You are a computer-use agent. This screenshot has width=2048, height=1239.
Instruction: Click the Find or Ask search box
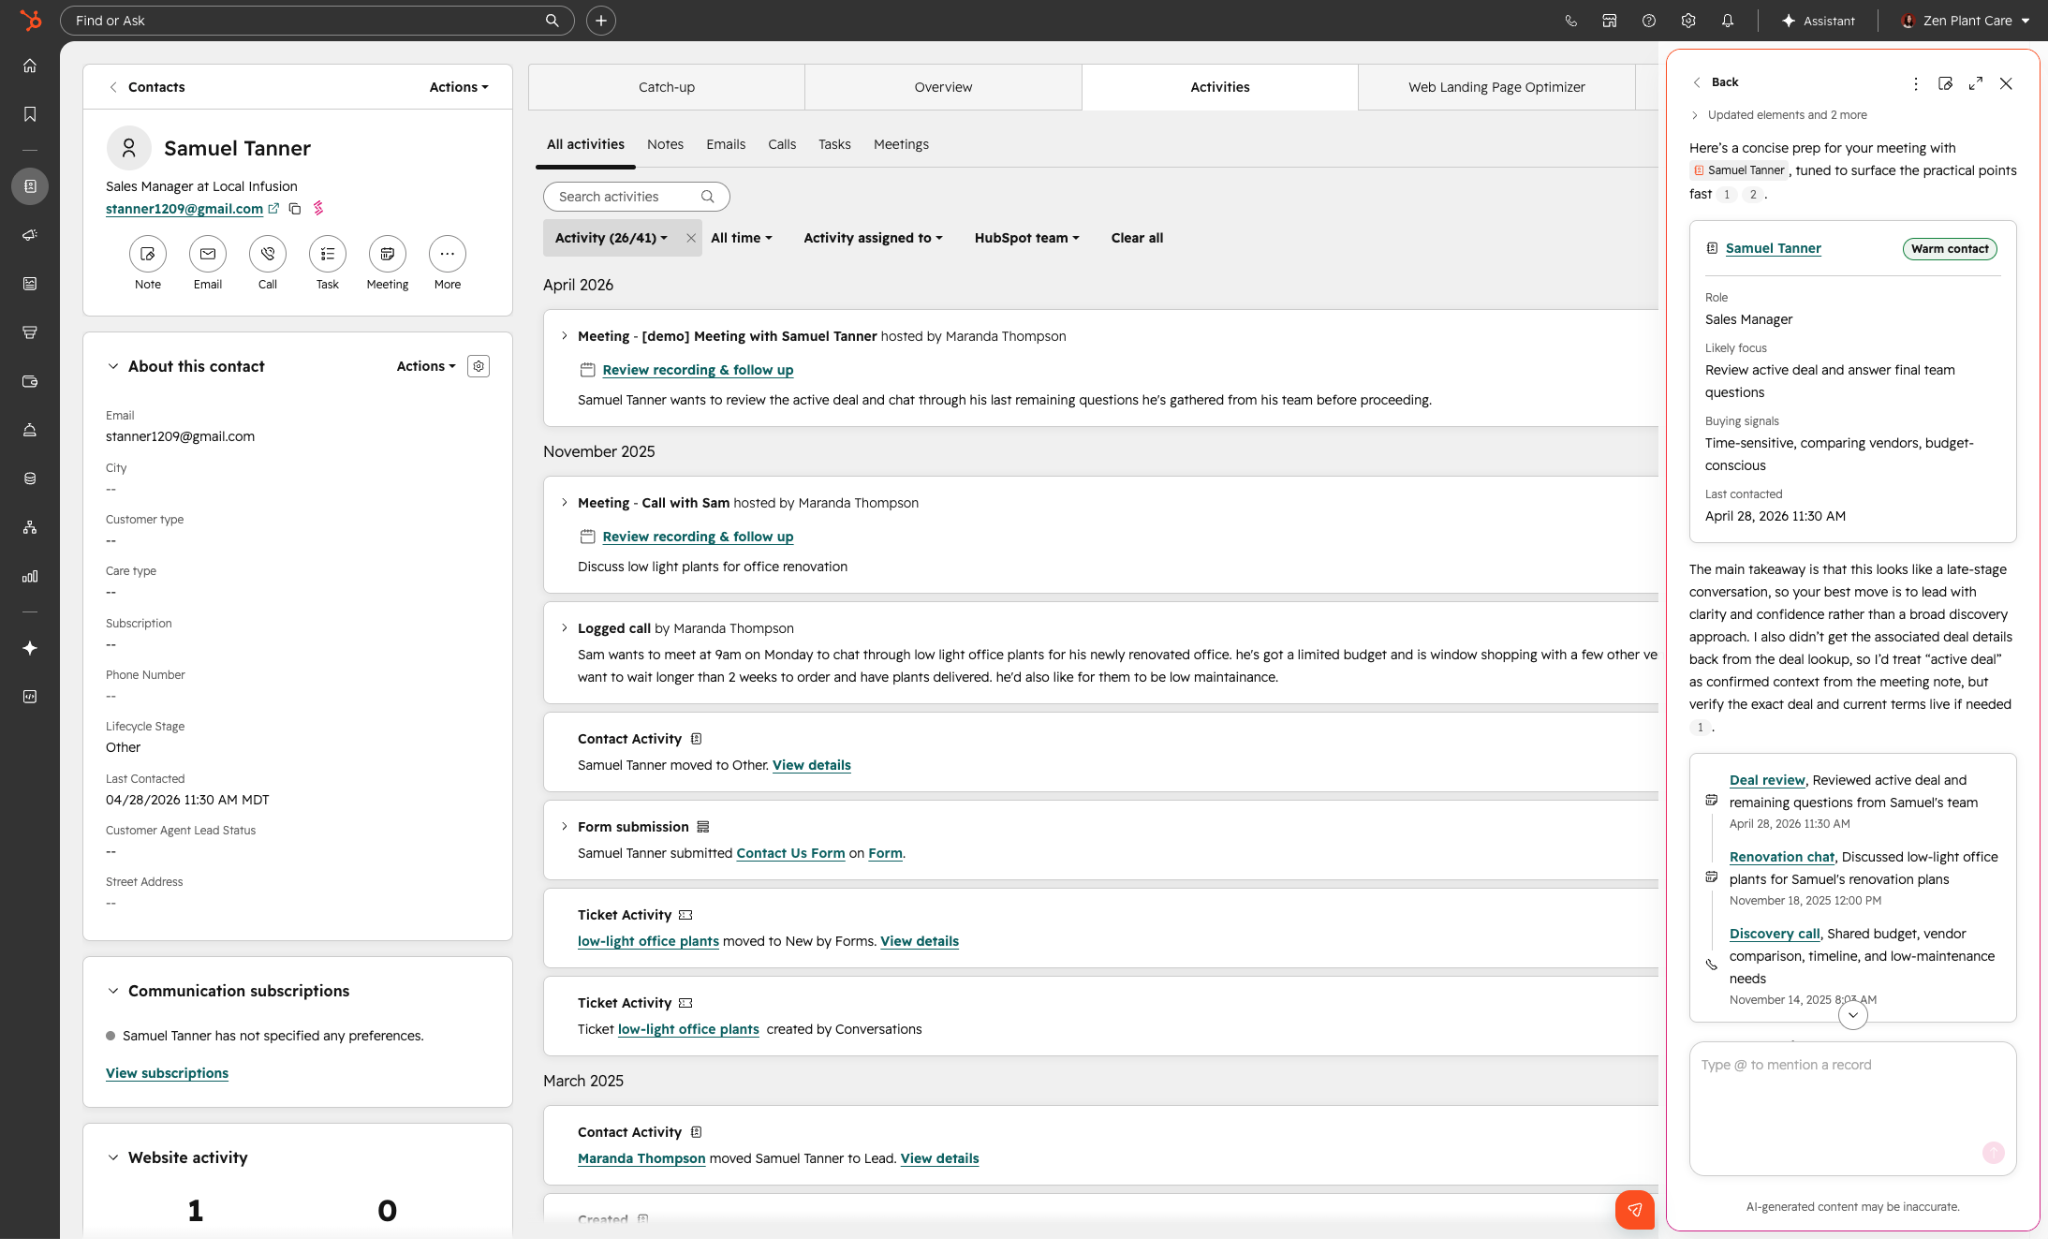coord(316,20)
